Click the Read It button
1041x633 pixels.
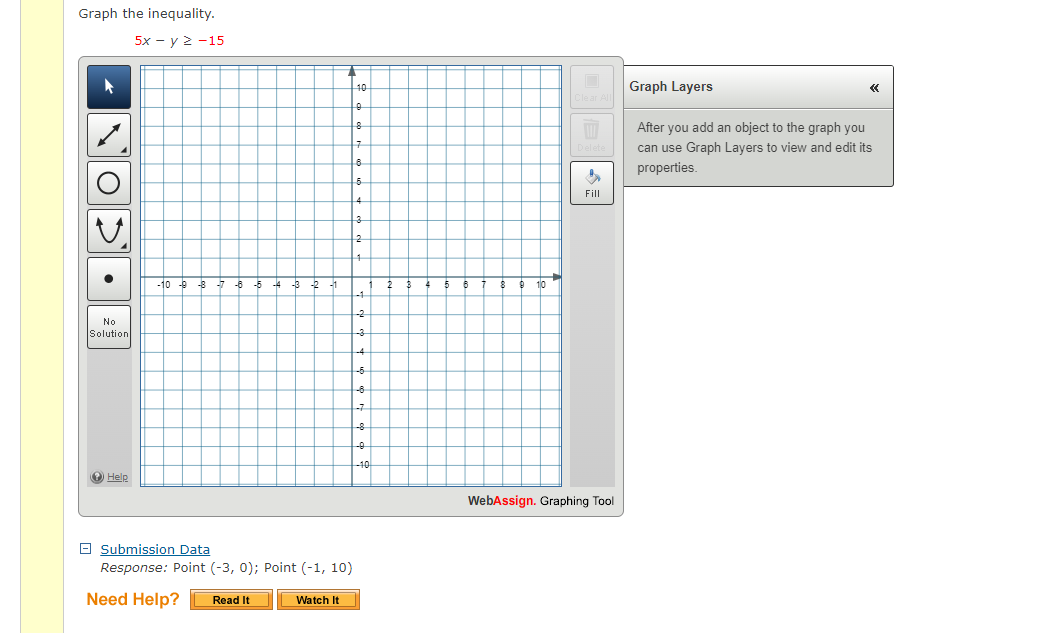tap(231, 600)
